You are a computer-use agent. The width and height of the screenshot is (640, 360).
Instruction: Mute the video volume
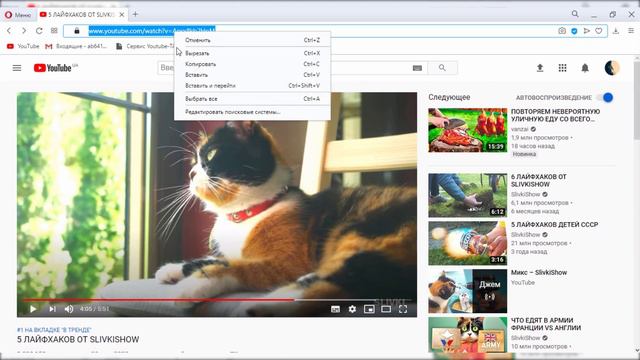[x=69, y=309]
